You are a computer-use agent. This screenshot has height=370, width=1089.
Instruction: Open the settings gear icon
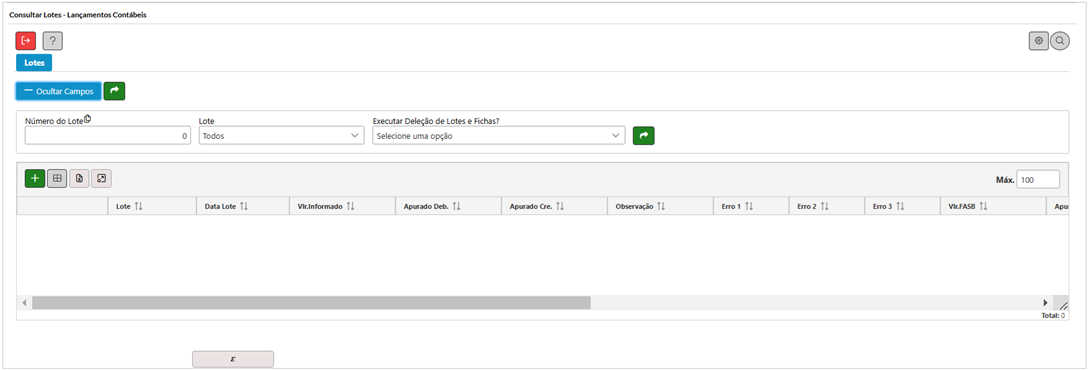tap(1038, 41)
